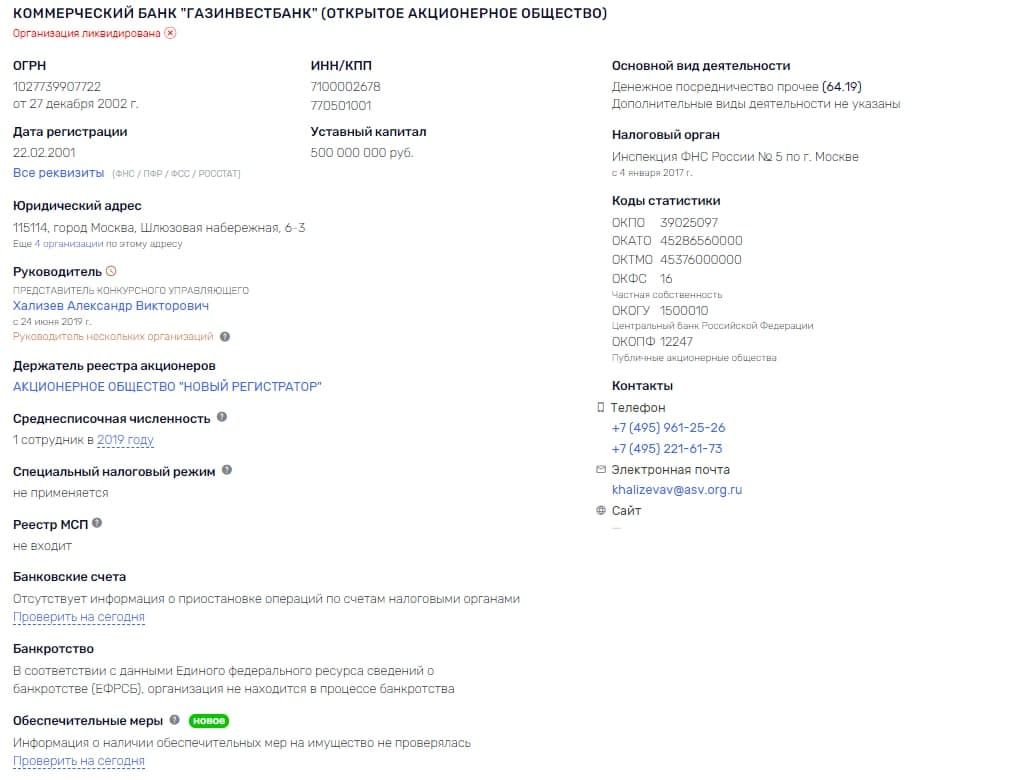Open АКЦИОНЕРНОЕ ОБЩЕСТВО "НОВЫЙ РЕГИСТРАТОР" link
This screenshot has width=1019, height=780.
[x=167, y=387]
